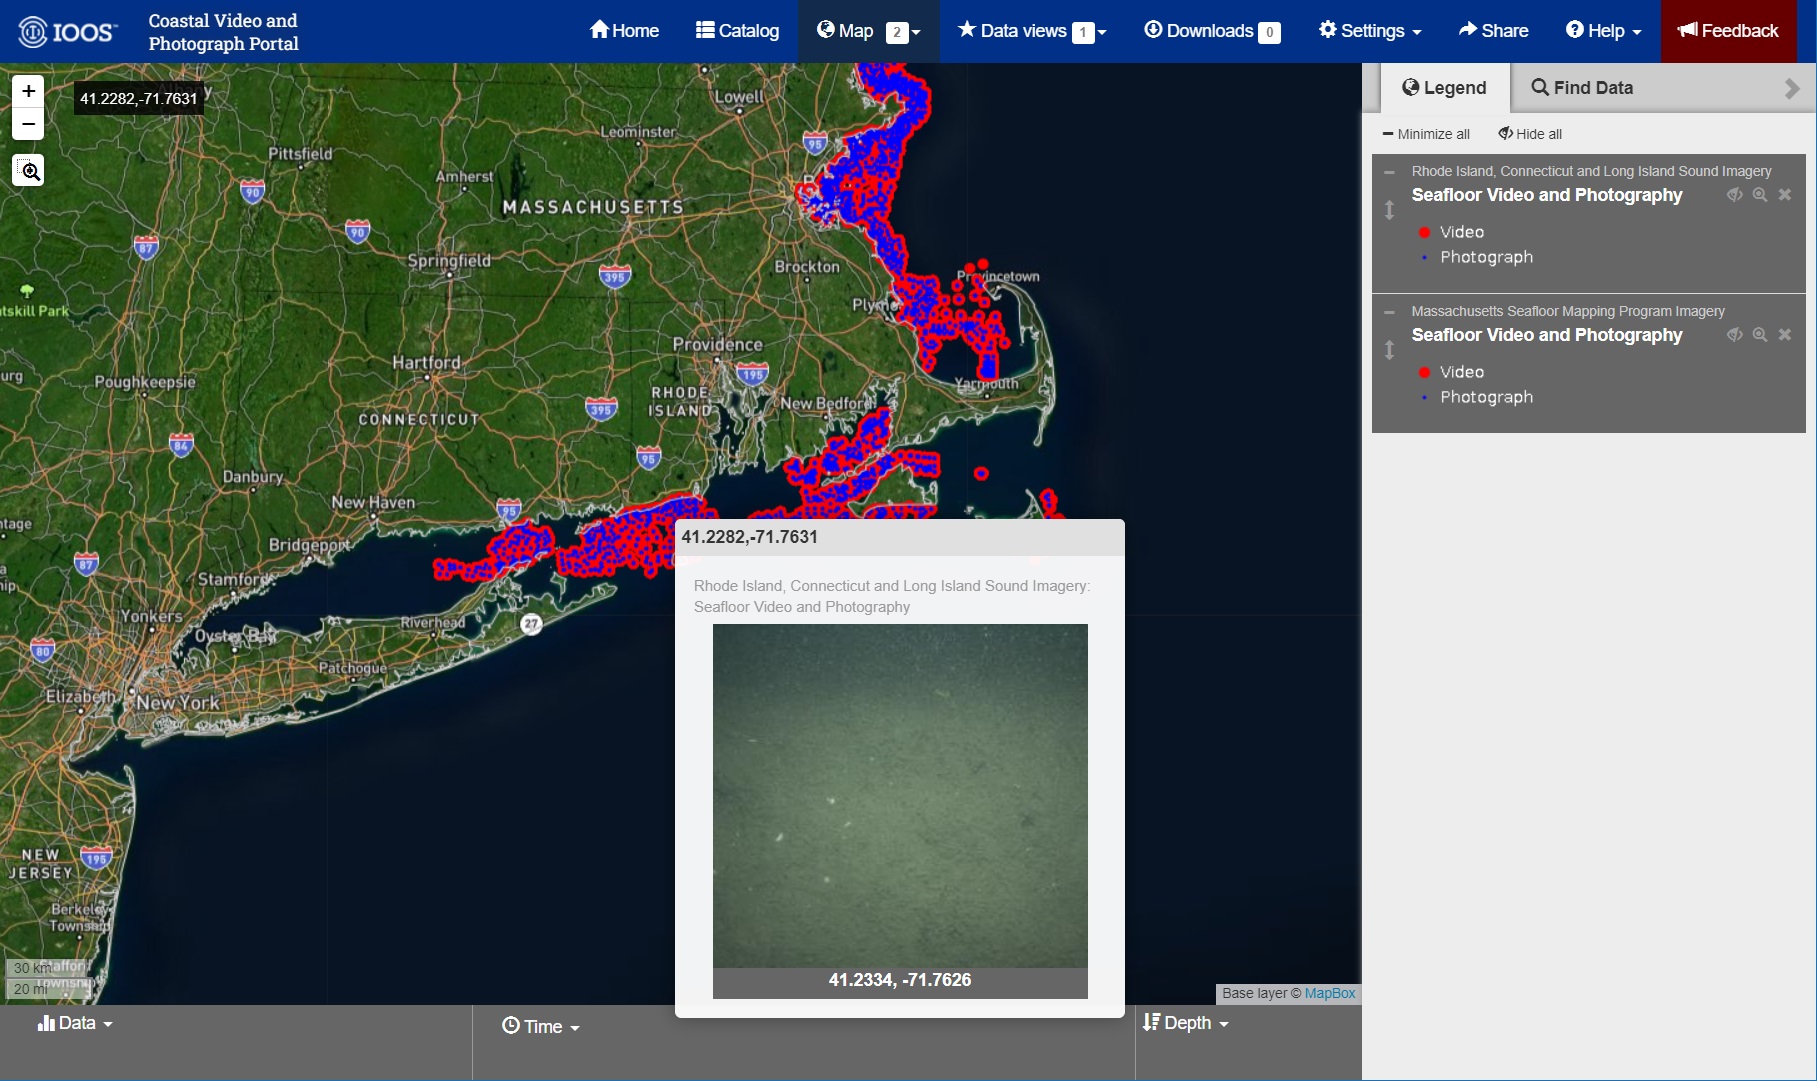Zoom out of the map
Image resolution: width=1817 pixels, height=1081 pixels.
pos(29,124)
